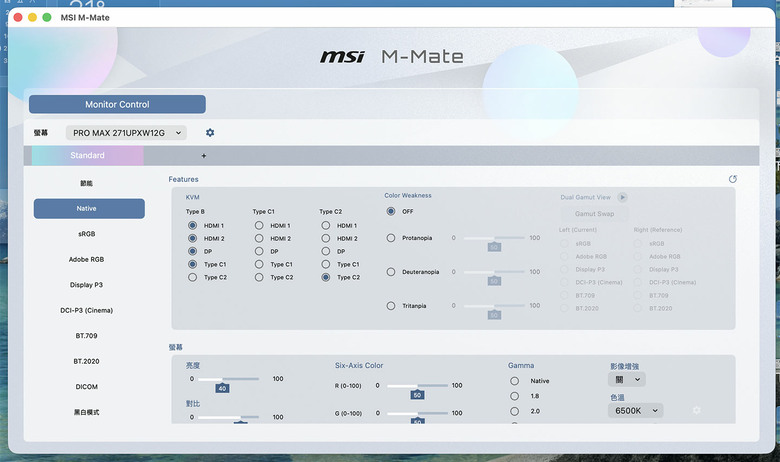
Task: Choose Gamma 1.8 radio button
Action: tap(514, 396)
